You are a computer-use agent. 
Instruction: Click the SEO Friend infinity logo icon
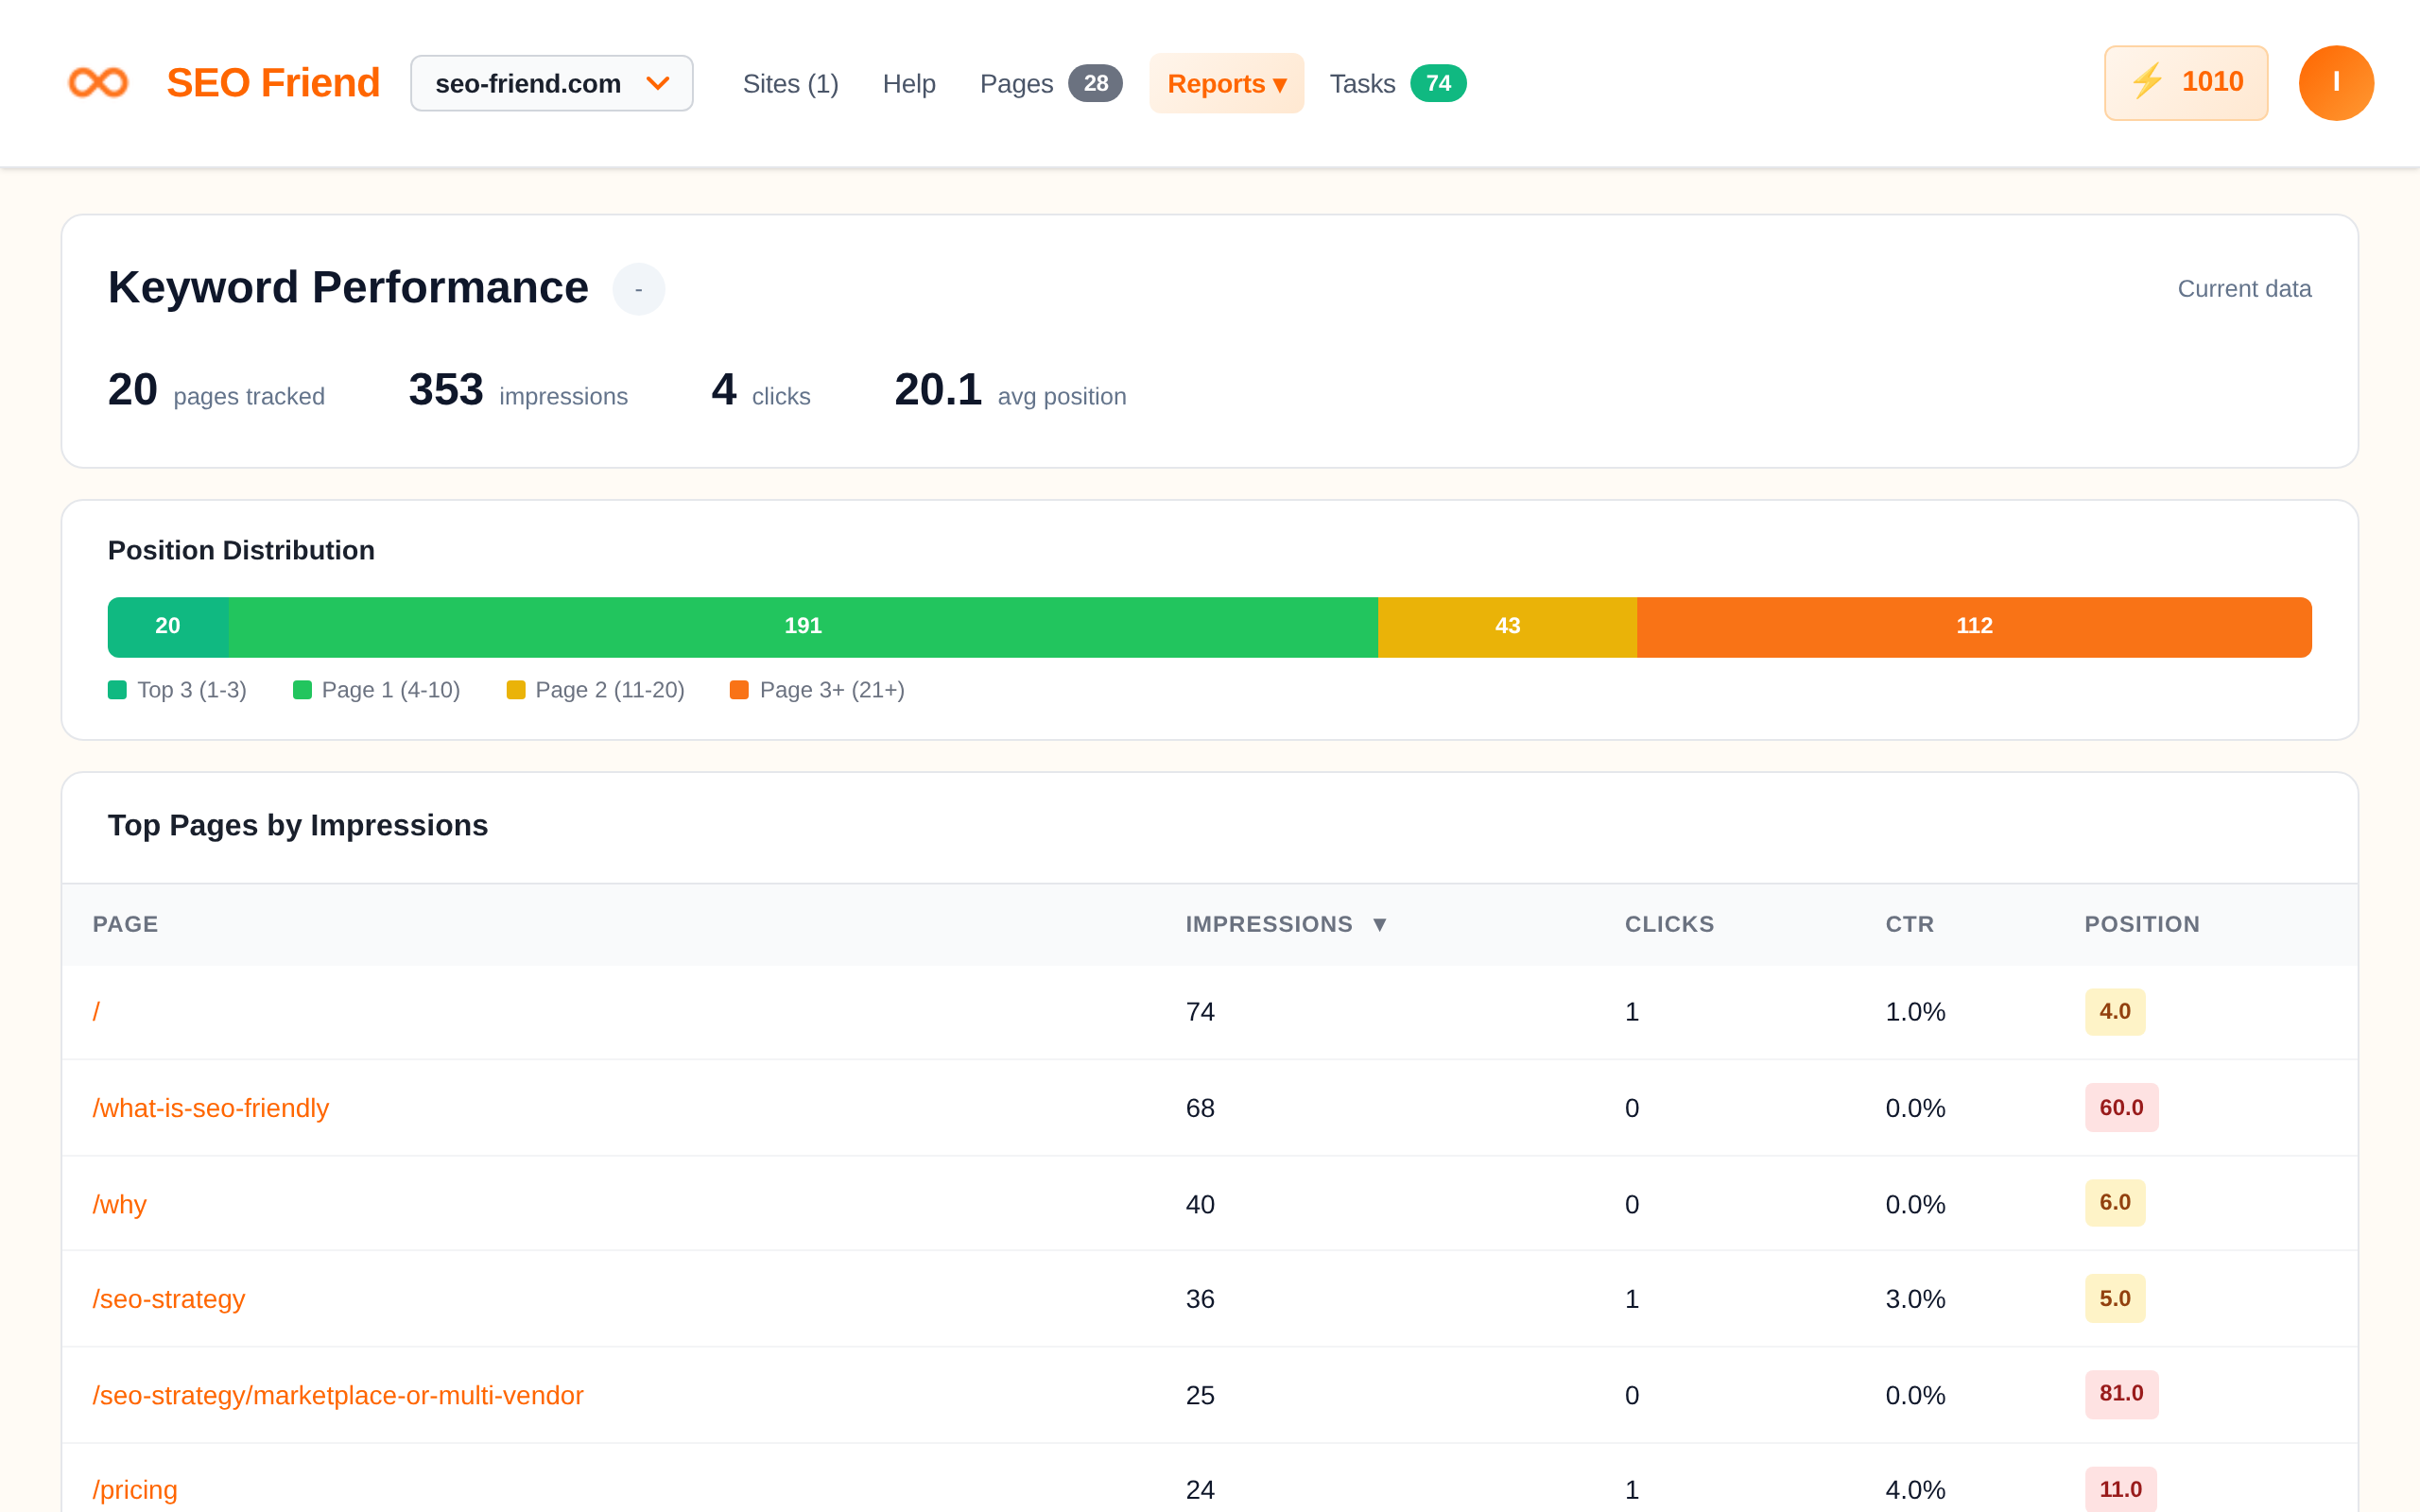[98, 82]
